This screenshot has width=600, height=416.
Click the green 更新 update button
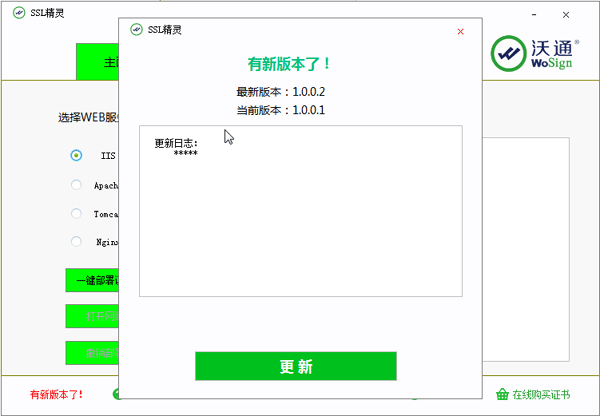296,366
